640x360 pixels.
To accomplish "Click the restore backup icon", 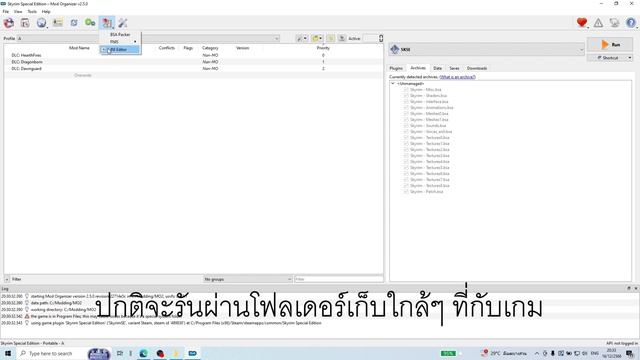I will (331, 38).
